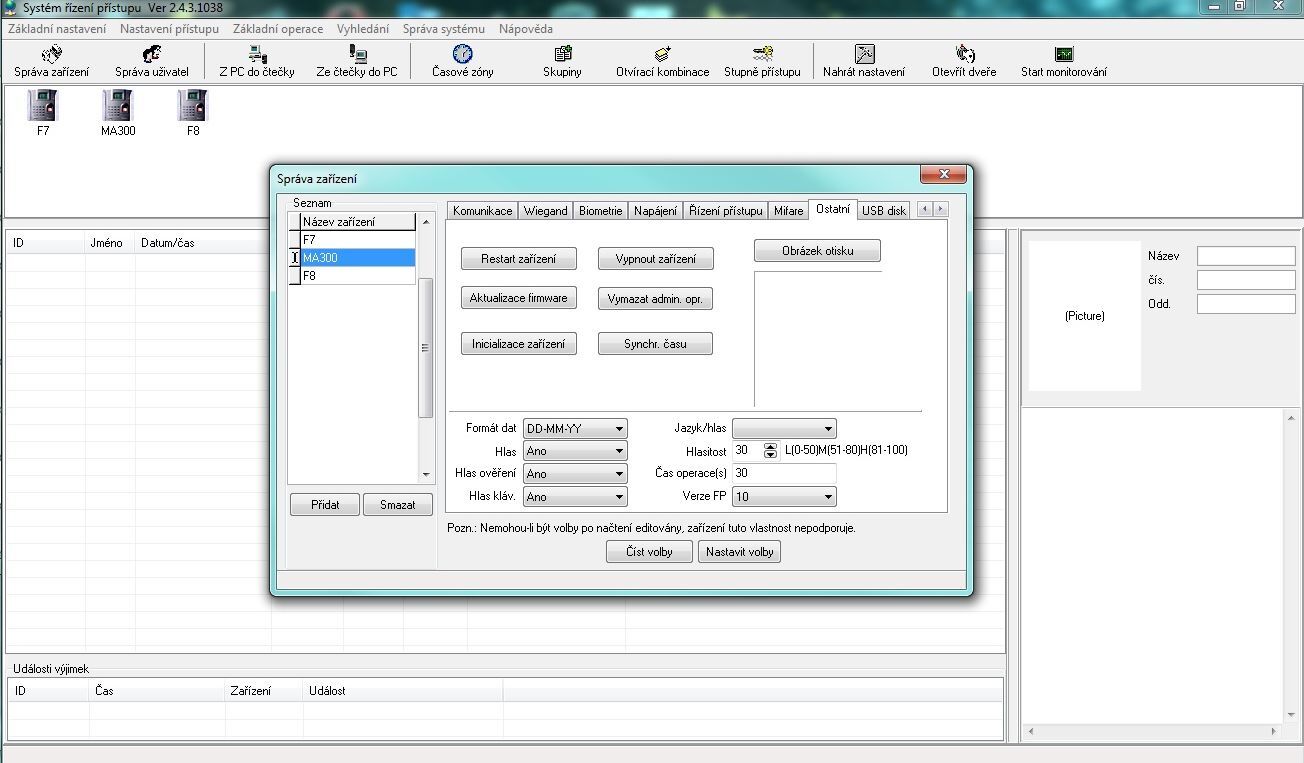
Task: Close the Správa zařízení dialog
Action: click(x=944, y=174)
